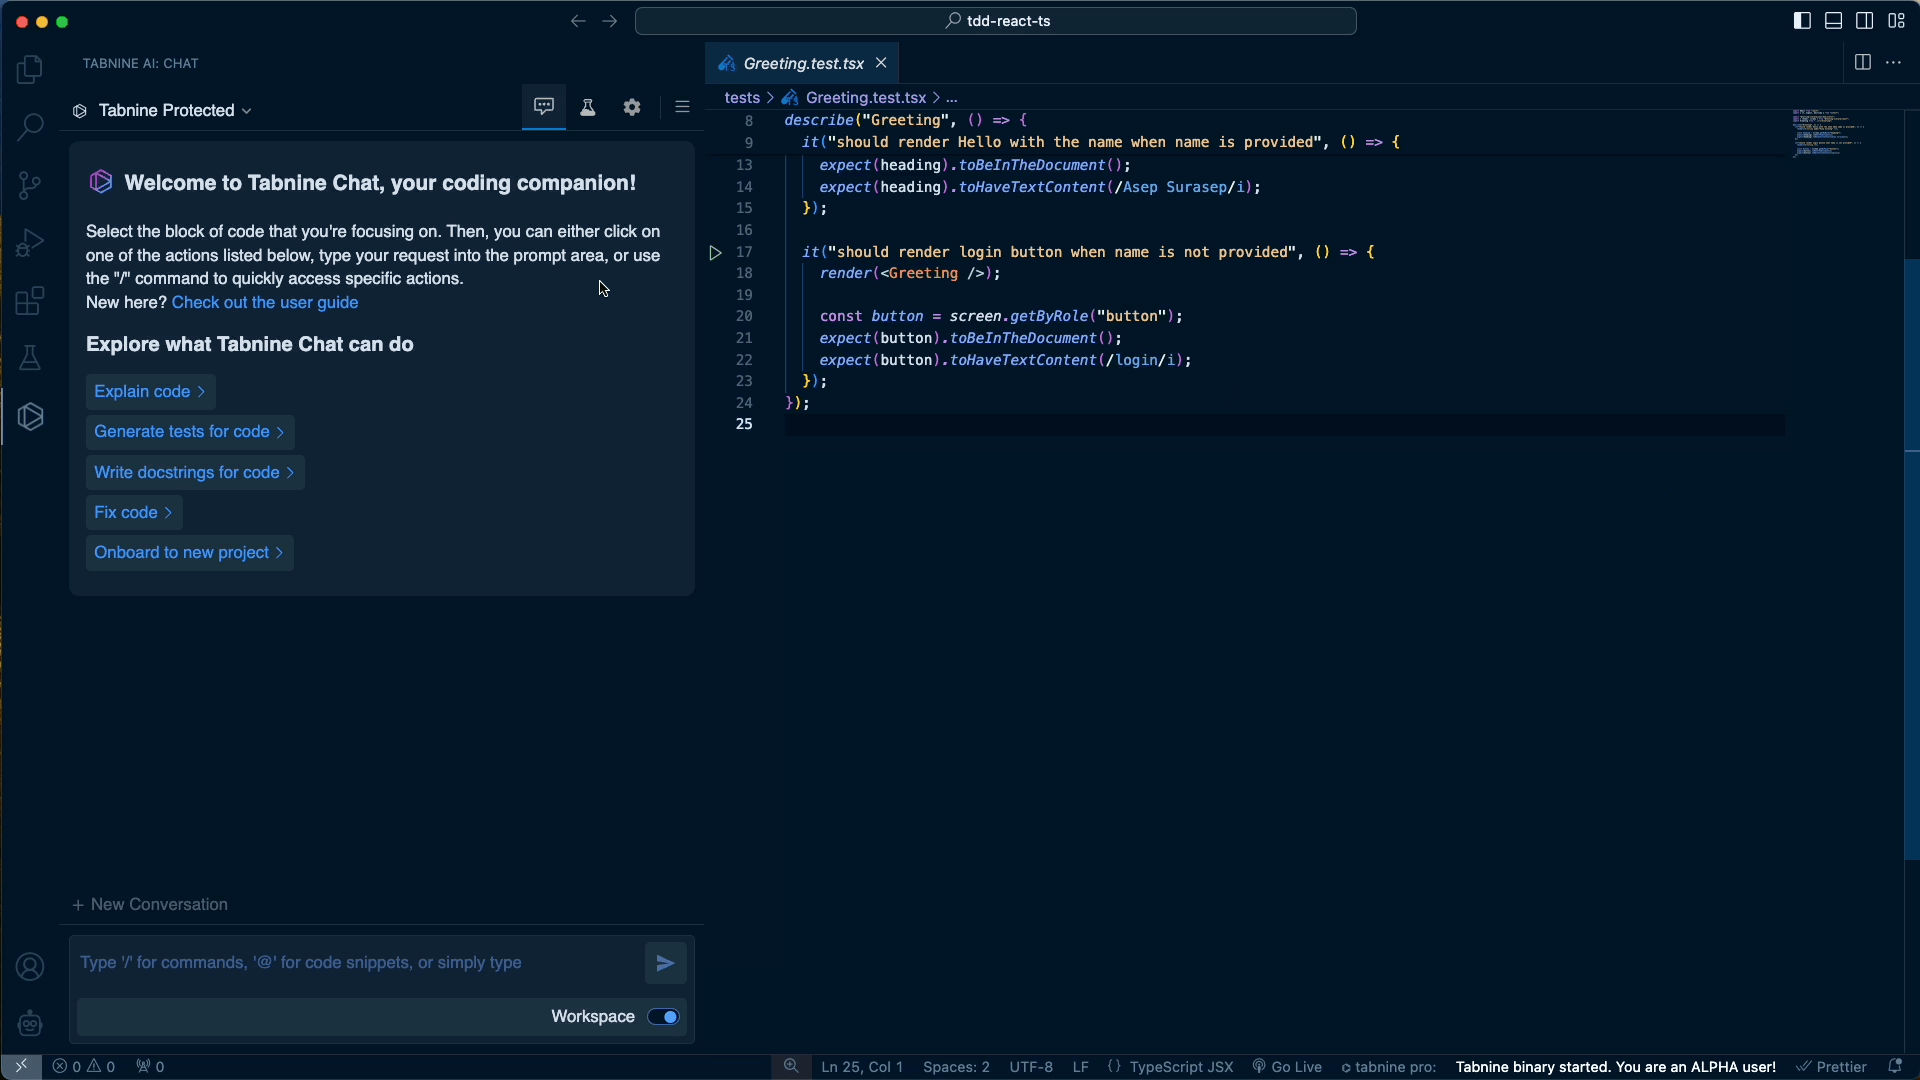Click the Tabnine beaker test icon
The width and height of the screenshot is (1920, 1080).
point(588,108)
